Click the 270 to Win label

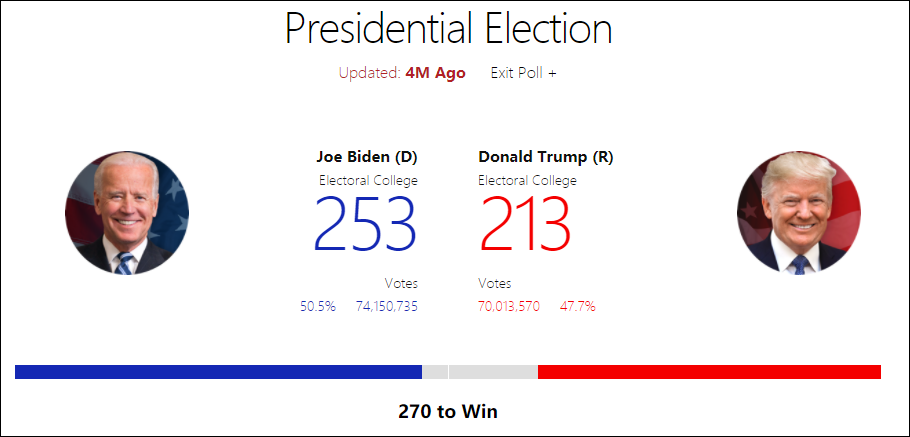pyautogui.click(x=448, y=411)
